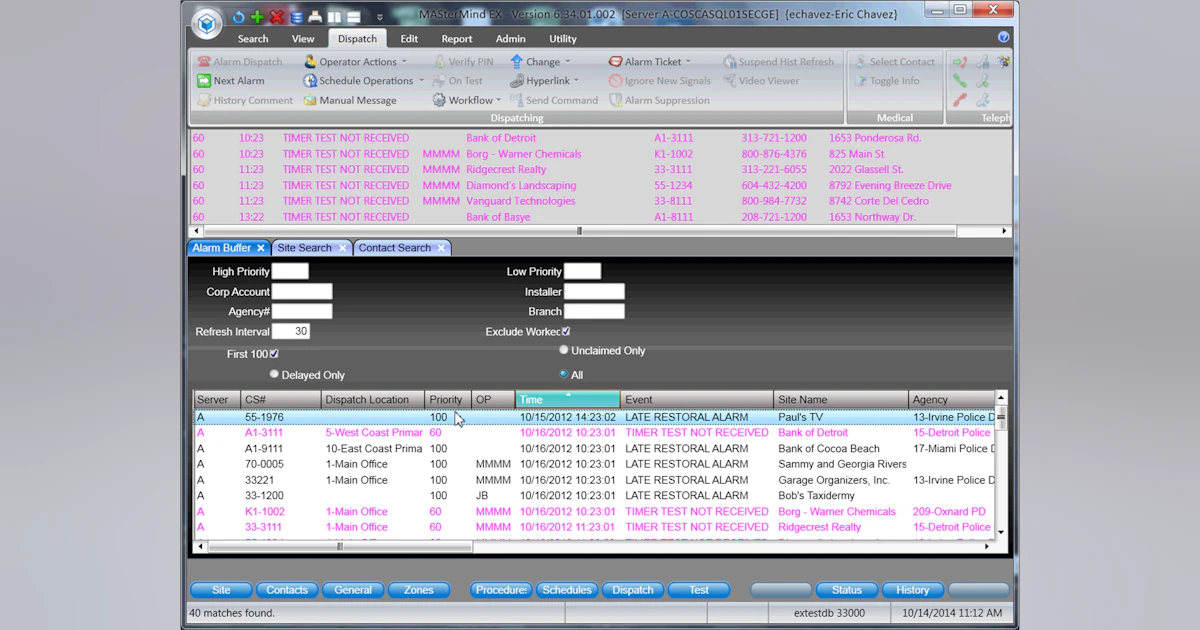Image resolution: width=1200 pixels, height=630 pixels.
Task: Select the Unclaimed Only radio button
Action: (x=563, y=349)
